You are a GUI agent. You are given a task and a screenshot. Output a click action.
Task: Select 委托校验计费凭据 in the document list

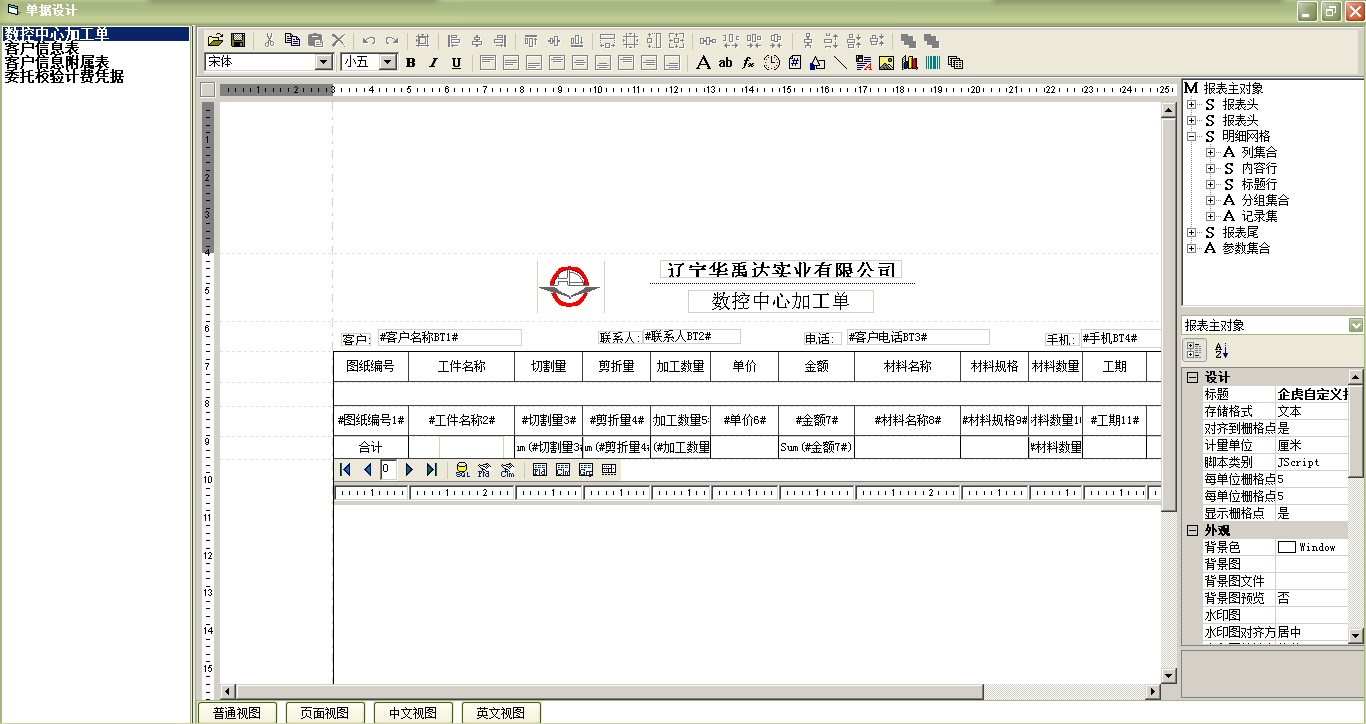(64, 76)
